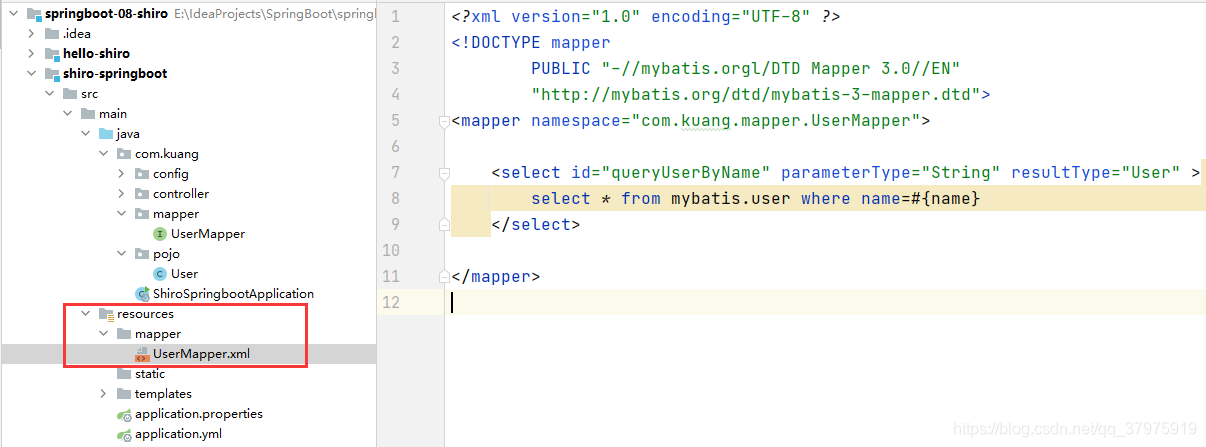Click the com.kuang package icon
Viewport: 1206px width, 447px height.
pos(123,154)
